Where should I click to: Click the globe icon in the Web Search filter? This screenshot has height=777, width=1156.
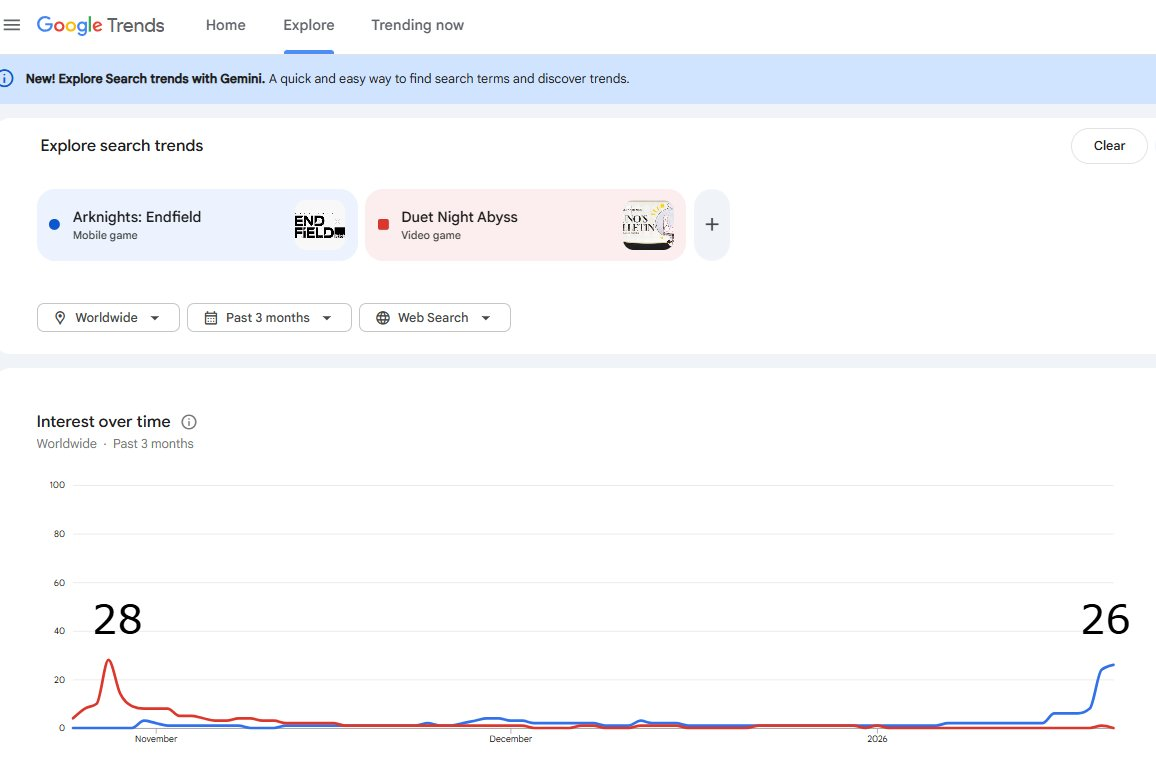click(x=383, y=318)
